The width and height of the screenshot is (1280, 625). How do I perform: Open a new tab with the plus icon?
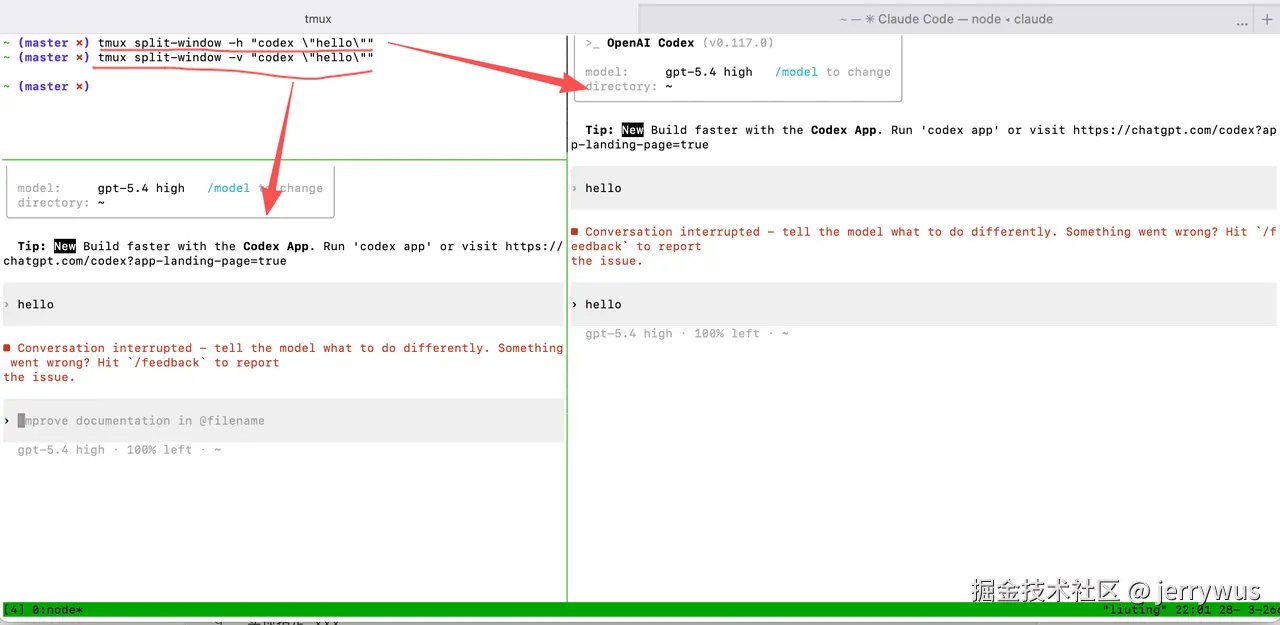(1267, 19)
